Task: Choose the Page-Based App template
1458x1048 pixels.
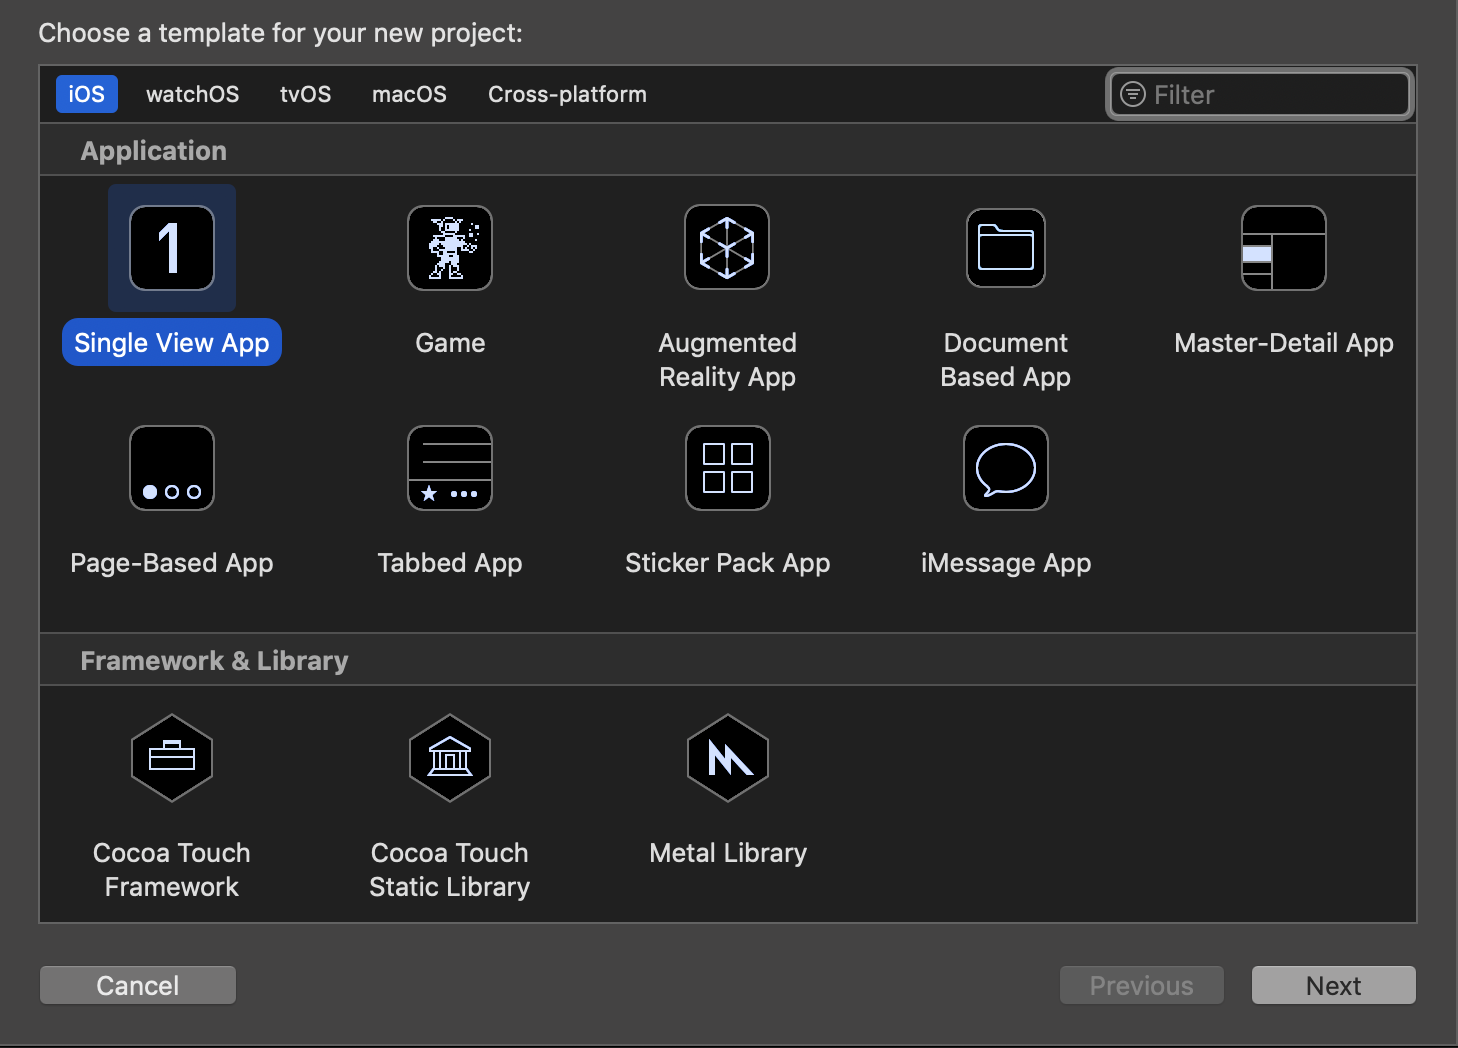Action: tap(171, 468)
